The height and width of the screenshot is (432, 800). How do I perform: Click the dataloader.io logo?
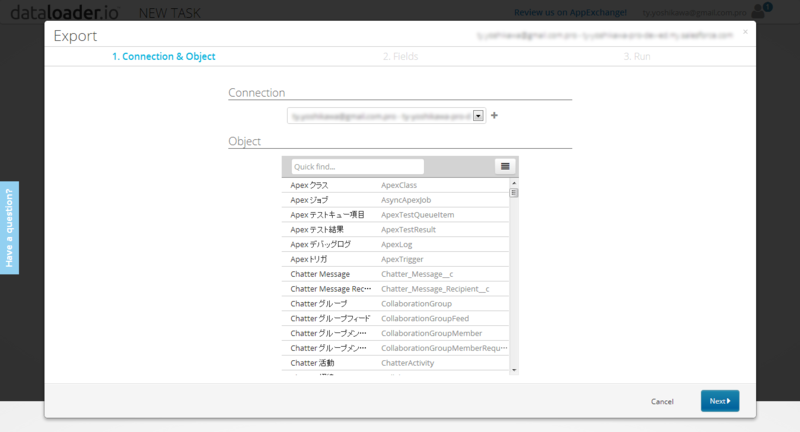pos(65,12)
